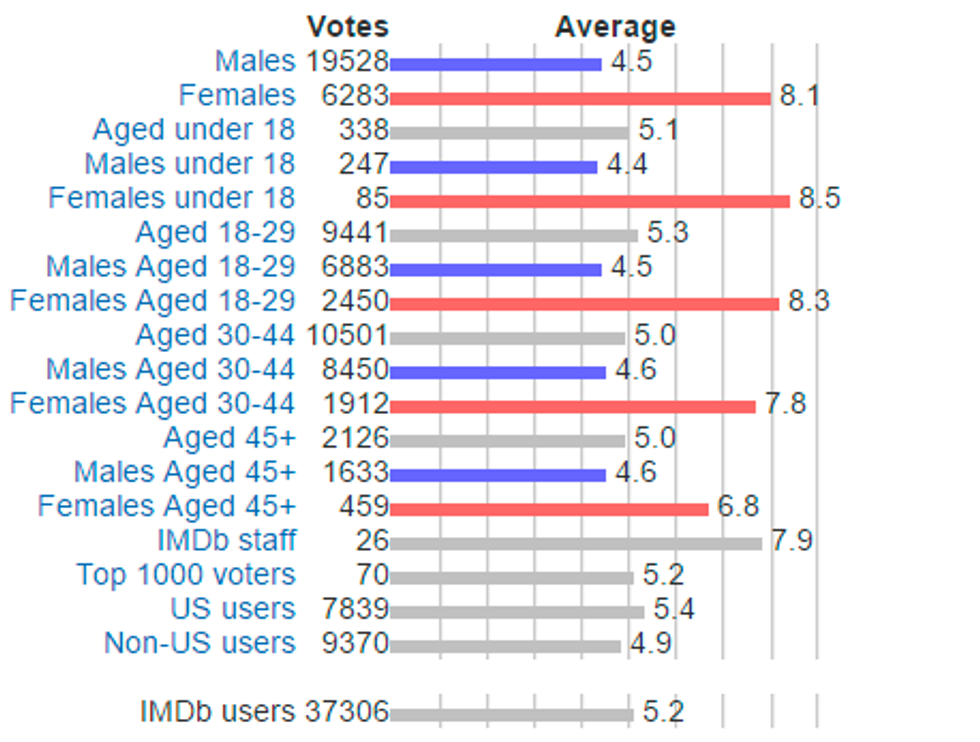
Task: Click the IMDb staff link
Action: click(226, 541)
